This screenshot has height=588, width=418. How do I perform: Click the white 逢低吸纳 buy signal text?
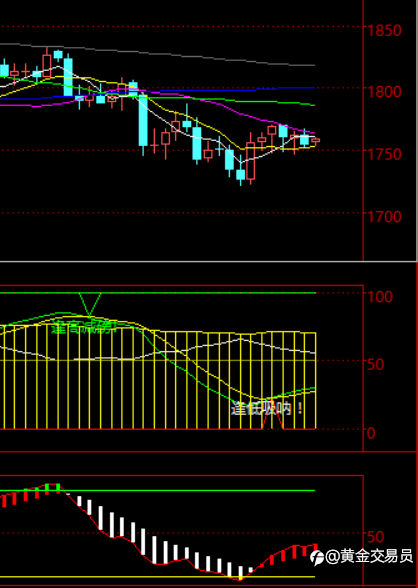click(x=266, y=408)
